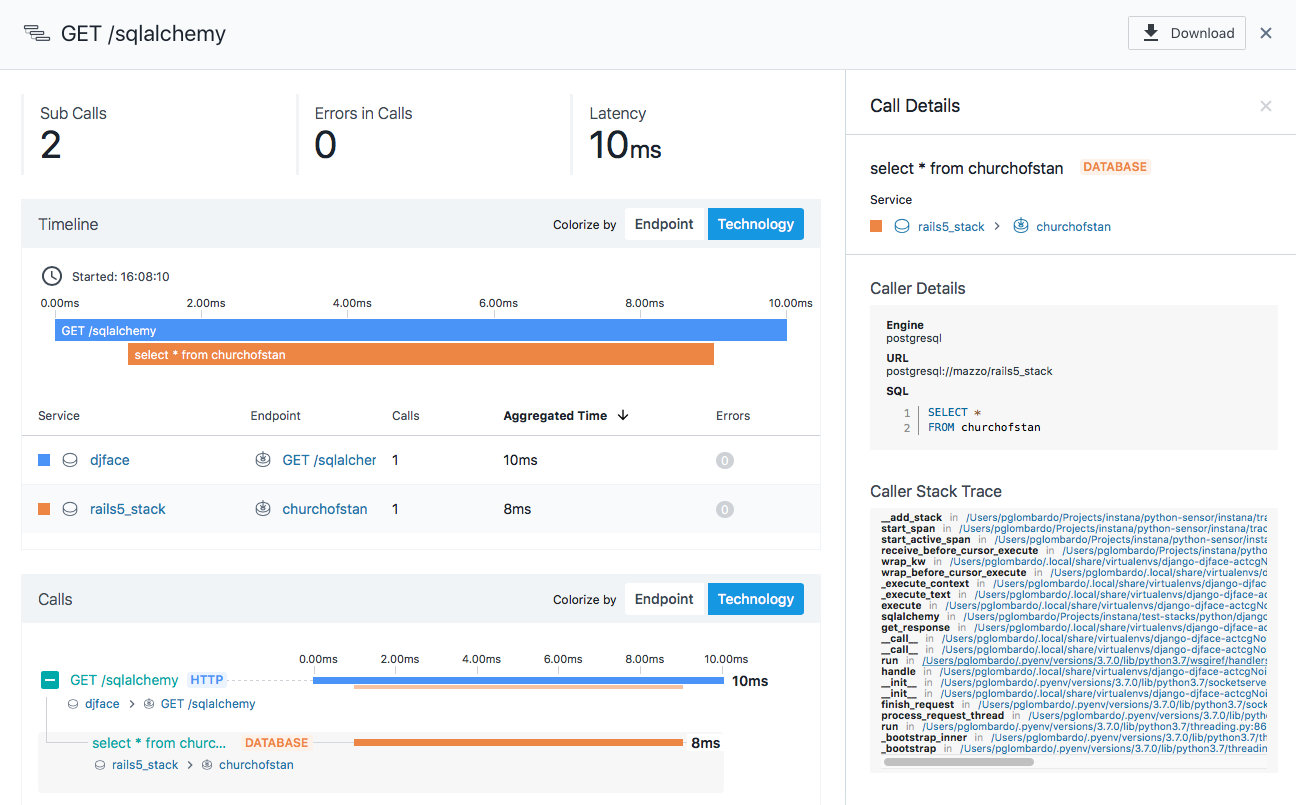Image resolution: width=1296 pixels, height=805 pixels.
Task: Click the trace icon beside GET /sqlalchemy title
Action: pyautogui.click(x=37, y=32)
